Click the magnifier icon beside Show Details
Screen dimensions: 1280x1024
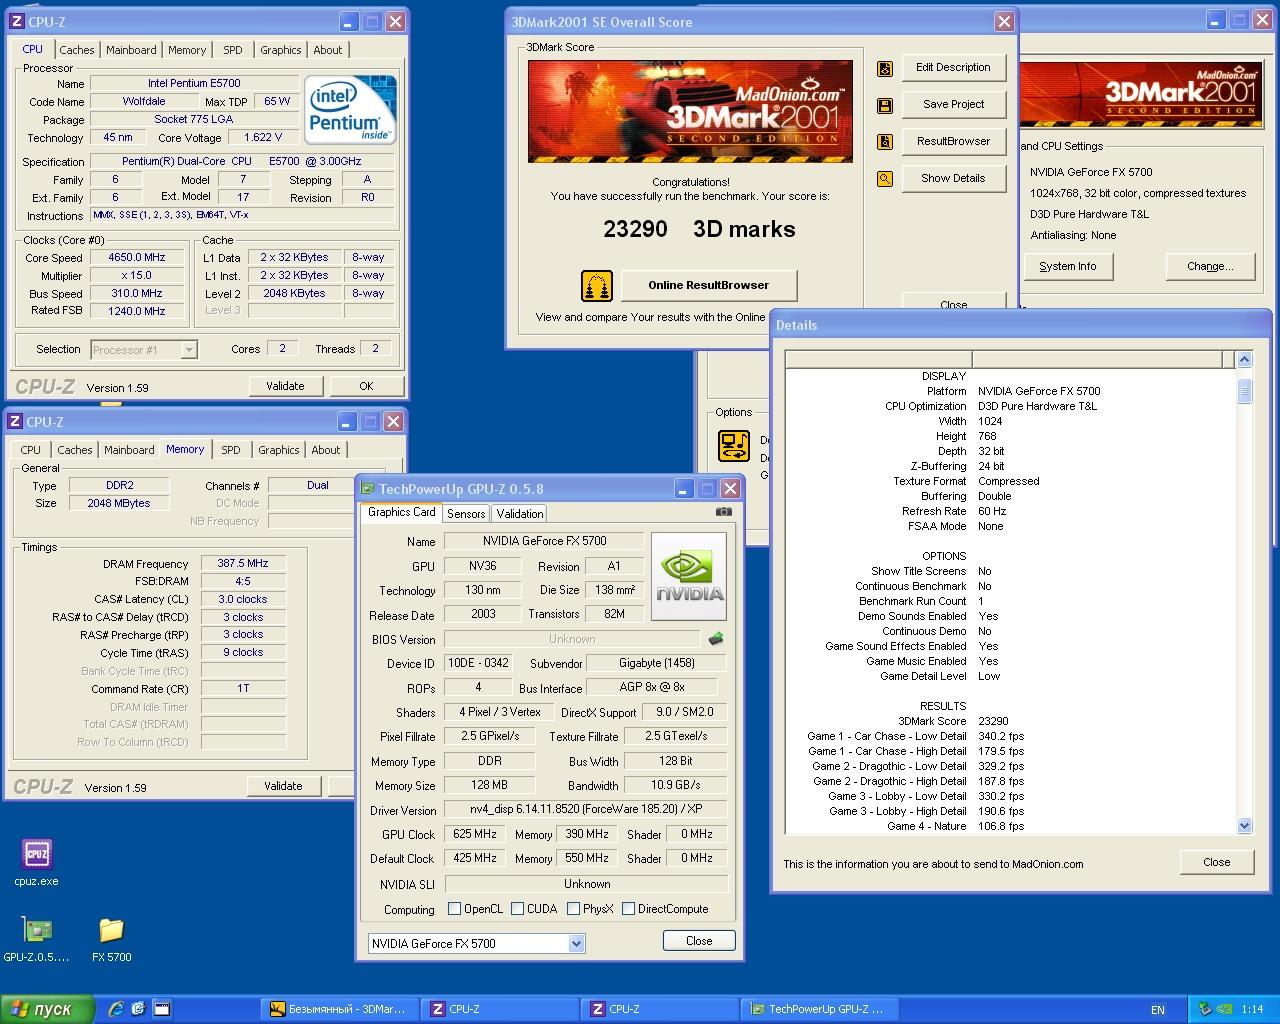click(x=885, y=179)
